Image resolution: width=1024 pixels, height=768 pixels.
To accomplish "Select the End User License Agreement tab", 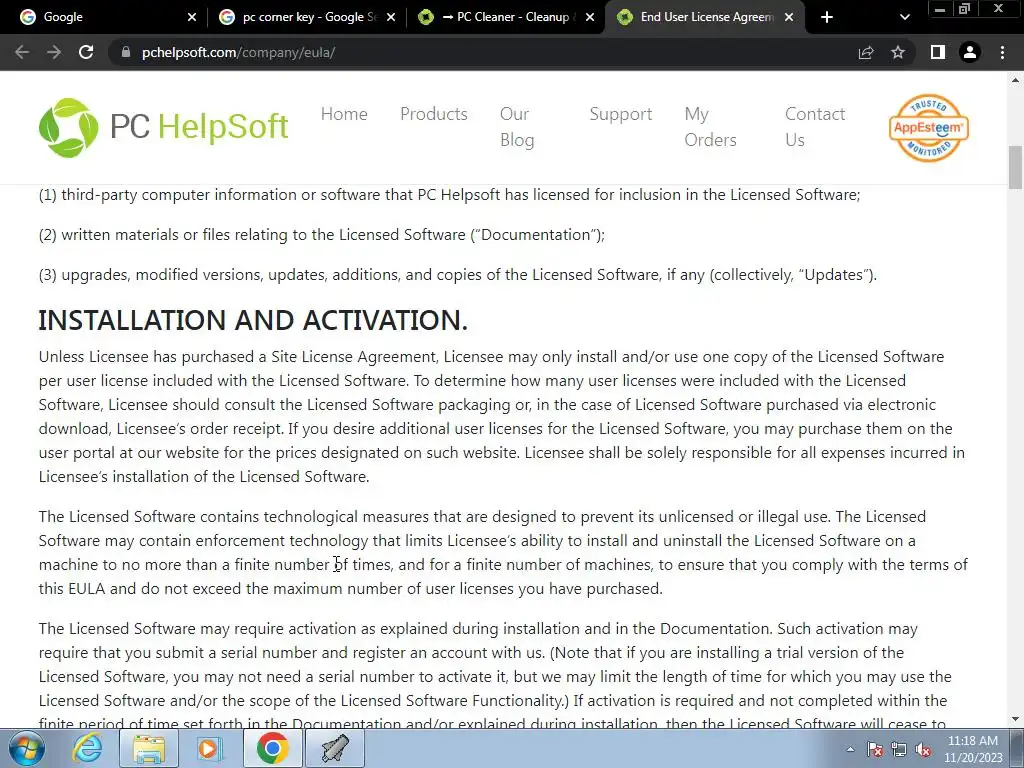I will click(707, 17).
